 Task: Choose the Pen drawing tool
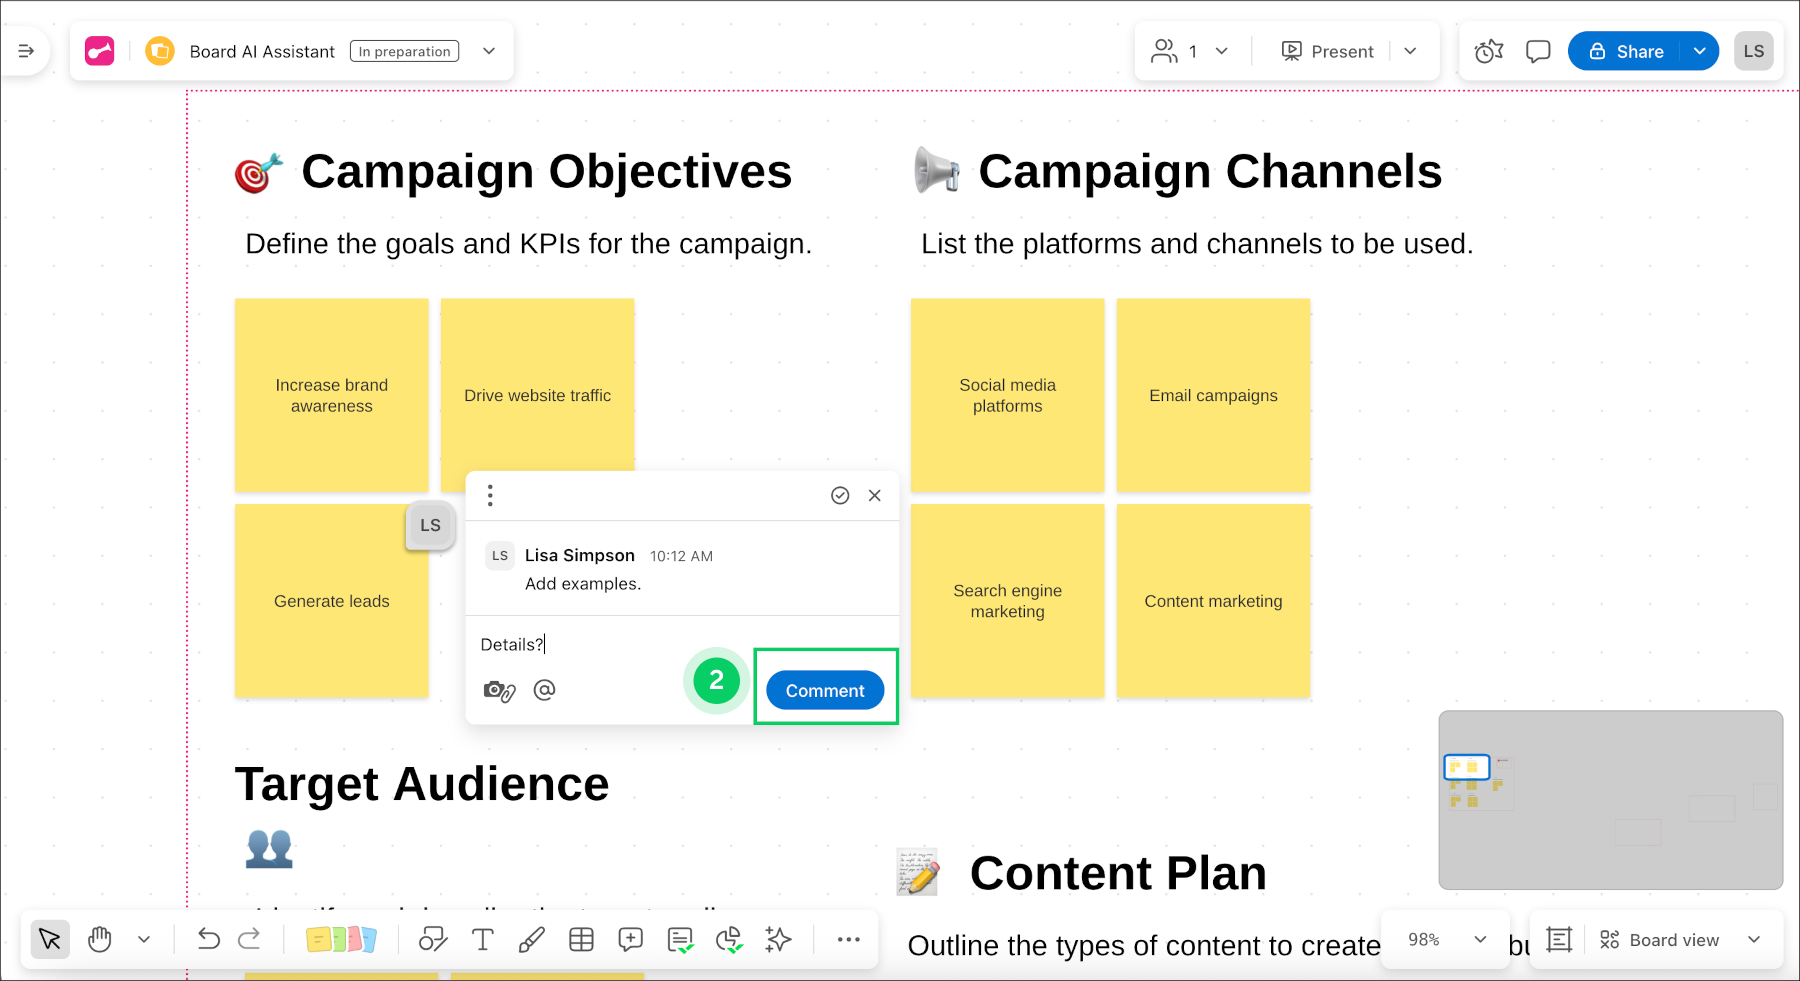(x=531, y=940)
